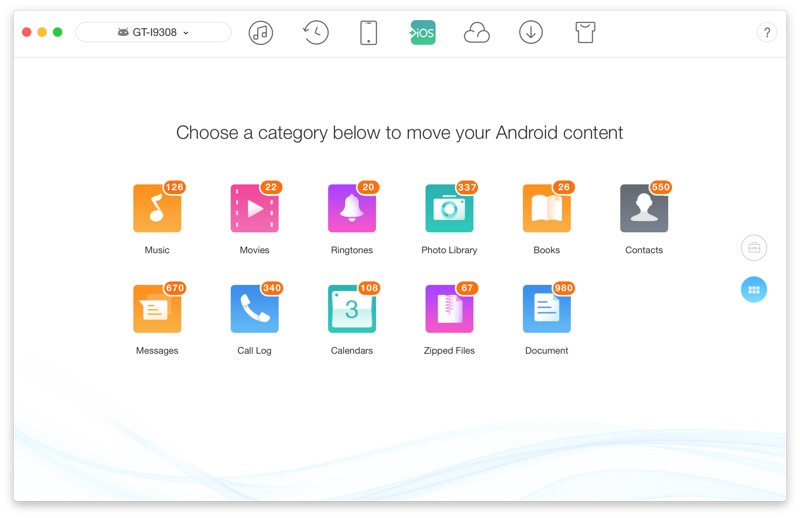Select the Call Log category

pos(255,309)
